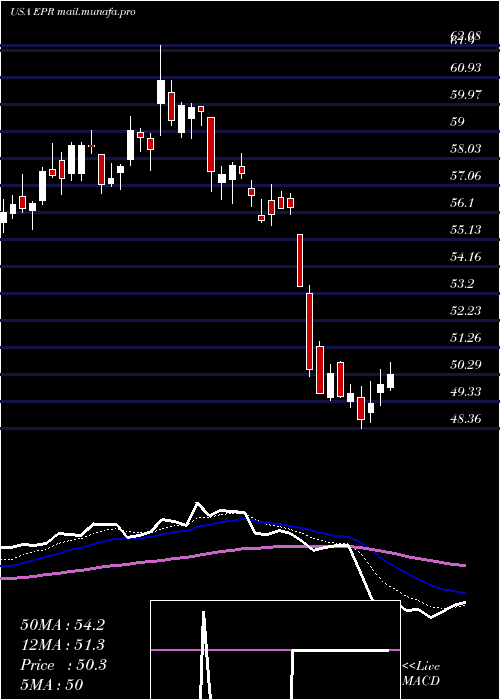Click the 48.36 price axis label
The width and height of the screenshot is (500, 700).
tap(466, 419)
